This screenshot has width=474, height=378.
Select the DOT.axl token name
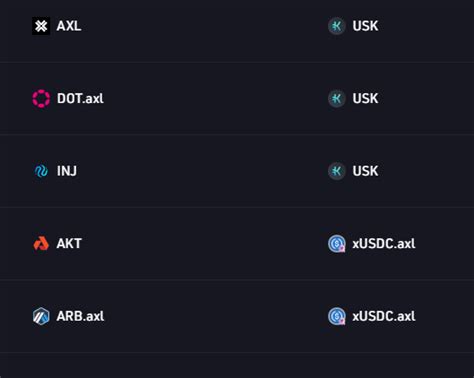point(80,99)
